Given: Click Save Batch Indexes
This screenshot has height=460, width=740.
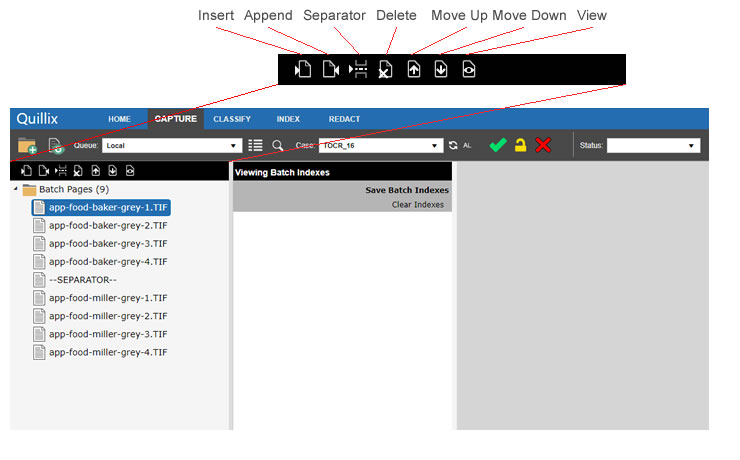Looking at the screenshot, I should click(406, 190).
